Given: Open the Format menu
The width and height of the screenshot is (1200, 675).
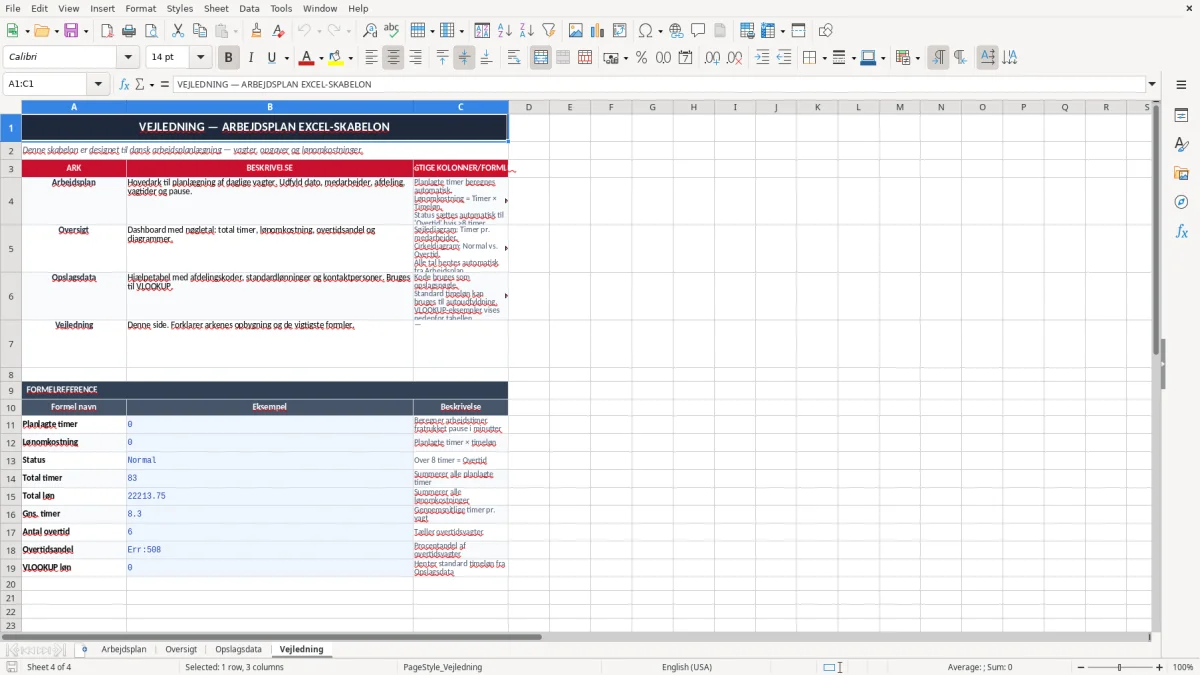Looking at the screenshot, I should 141,8.
